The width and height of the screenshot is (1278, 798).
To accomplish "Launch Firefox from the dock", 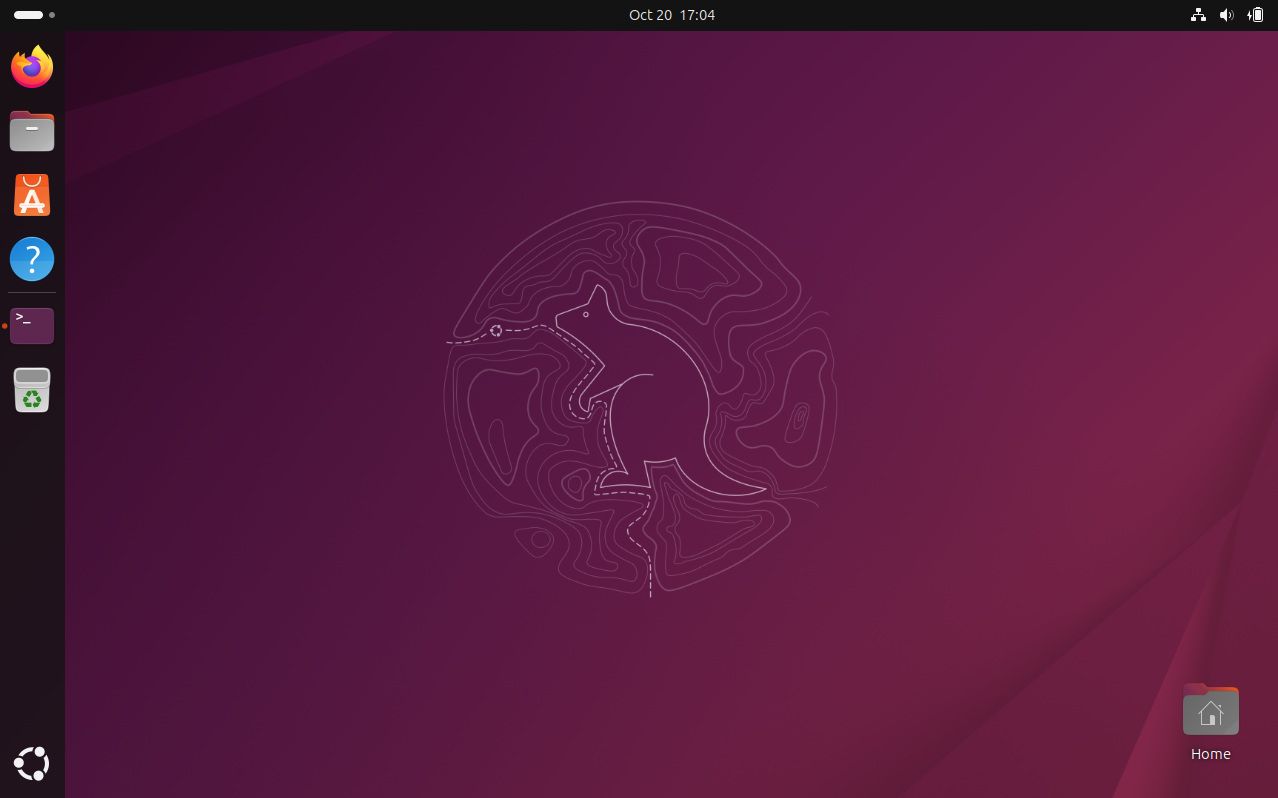I will [31, 66].
